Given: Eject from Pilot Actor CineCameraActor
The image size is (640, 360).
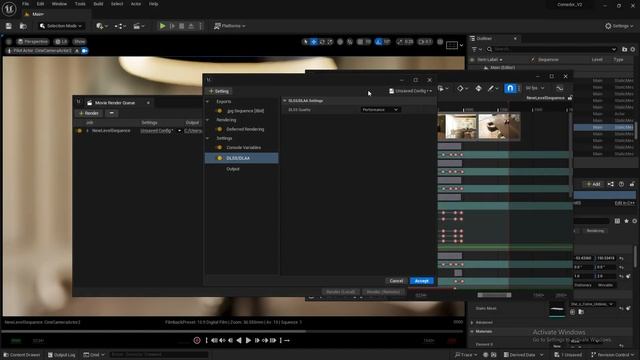Looking at the screenshot, I should [x=77, y=51].
